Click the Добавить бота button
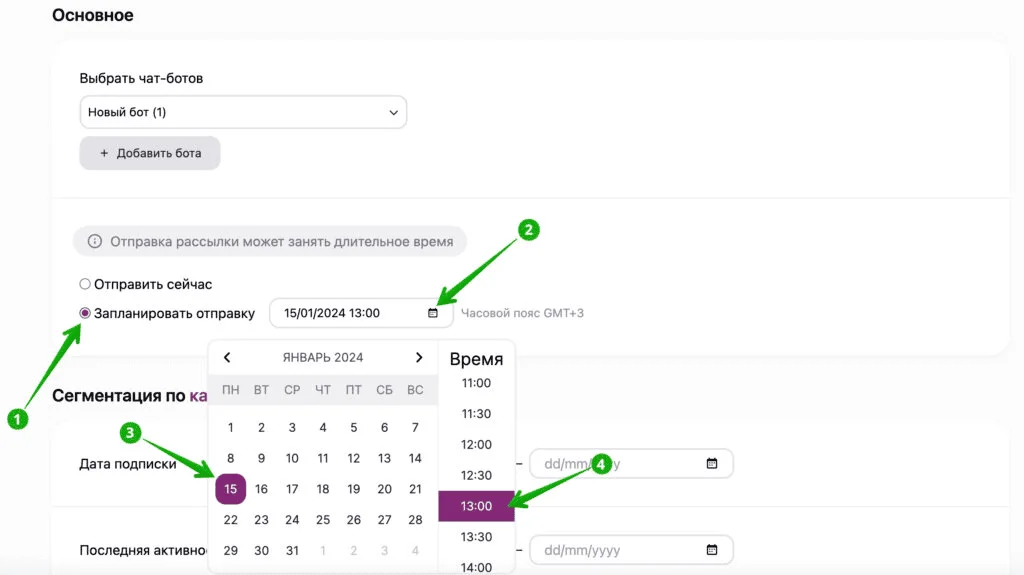This screenshot has width=1024, height=575. [x=150, y=153]
